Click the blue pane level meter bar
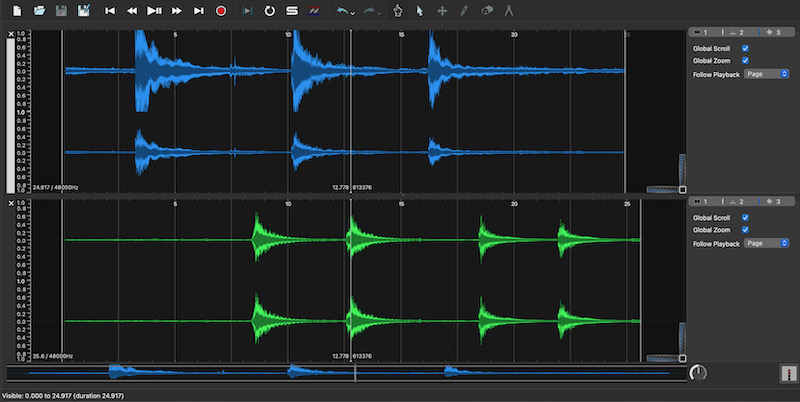 tap(10, 115)
